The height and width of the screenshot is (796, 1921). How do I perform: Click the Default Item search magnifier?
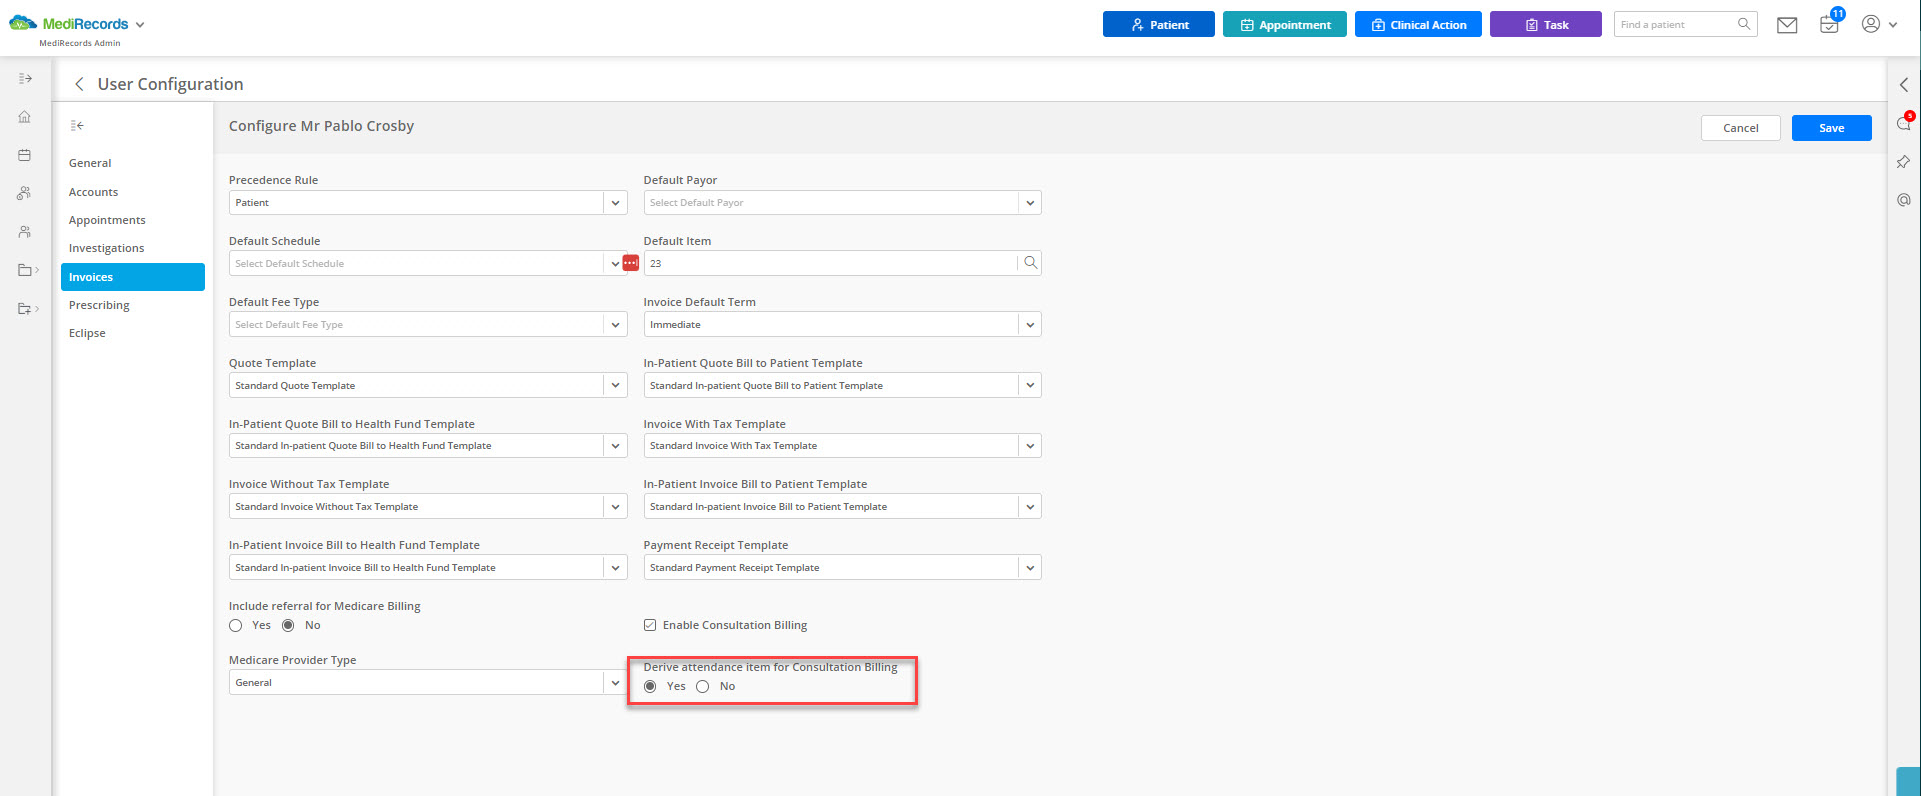(x=1030, y=263)
